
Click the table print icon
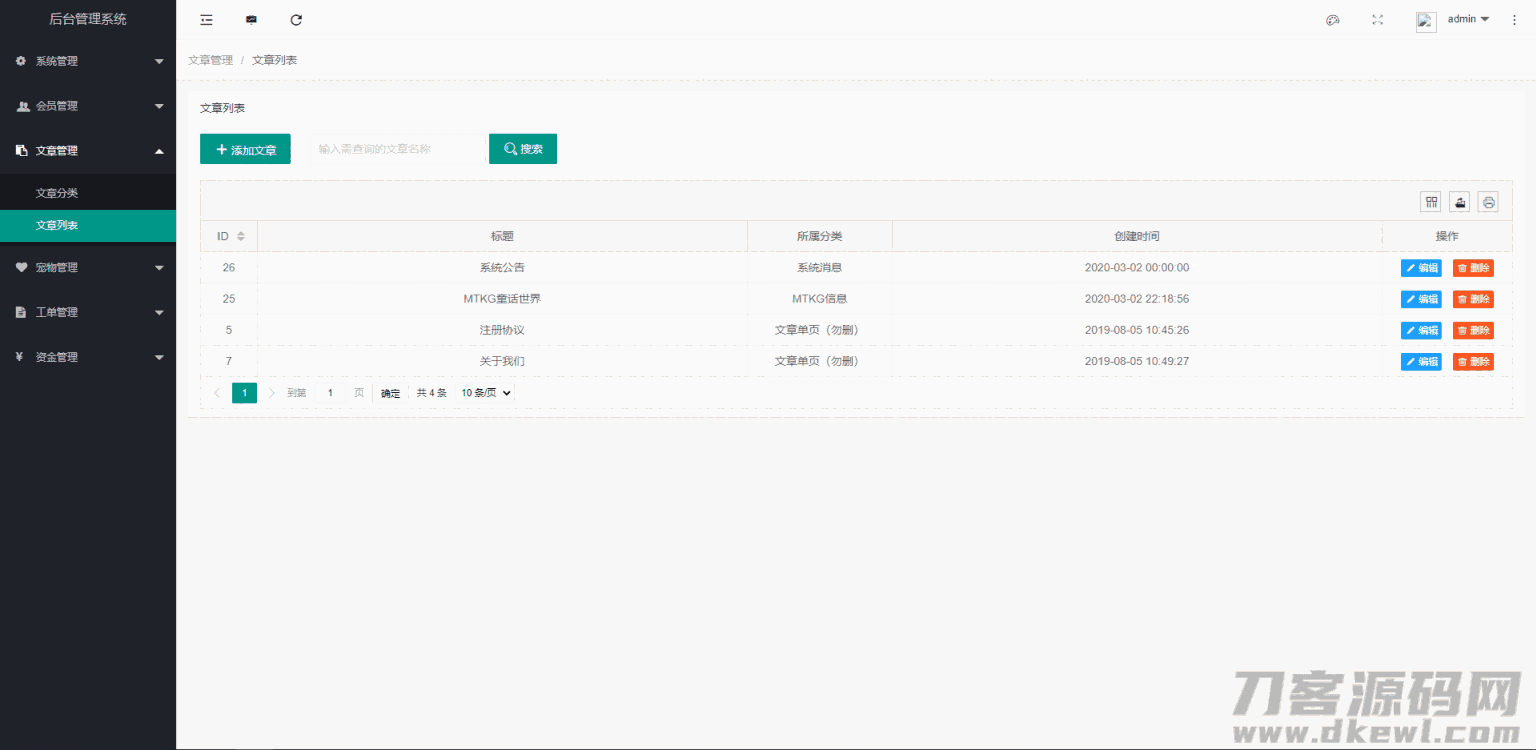1488,202
